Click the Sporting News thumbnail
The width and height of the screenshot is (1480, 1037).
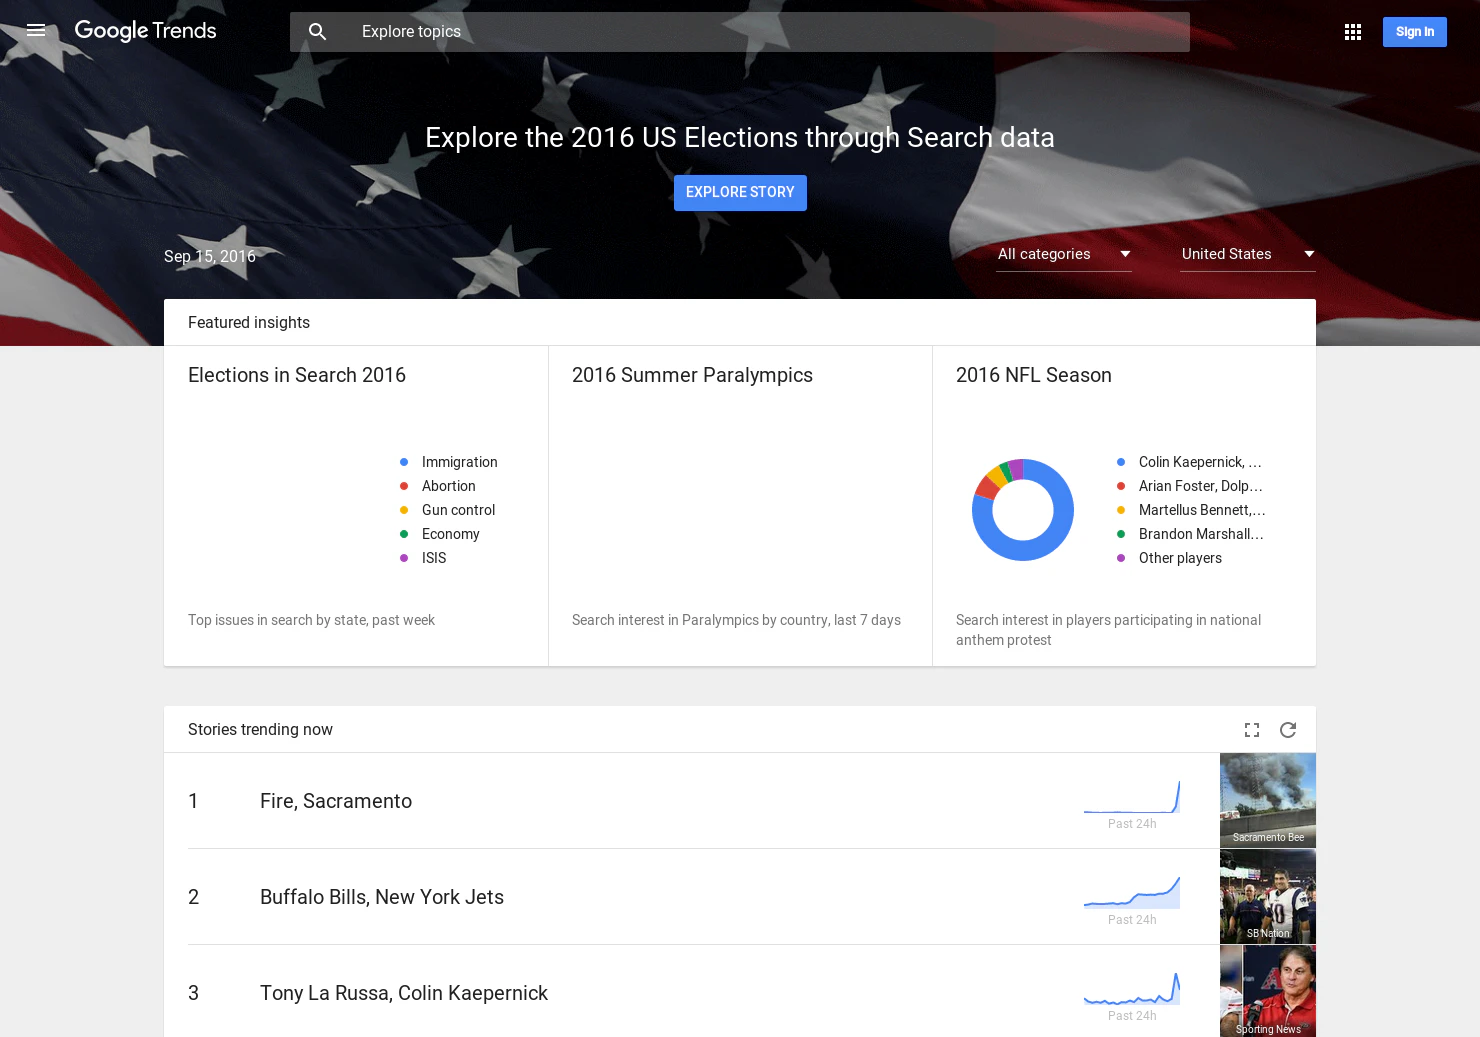coord(1268,991)
